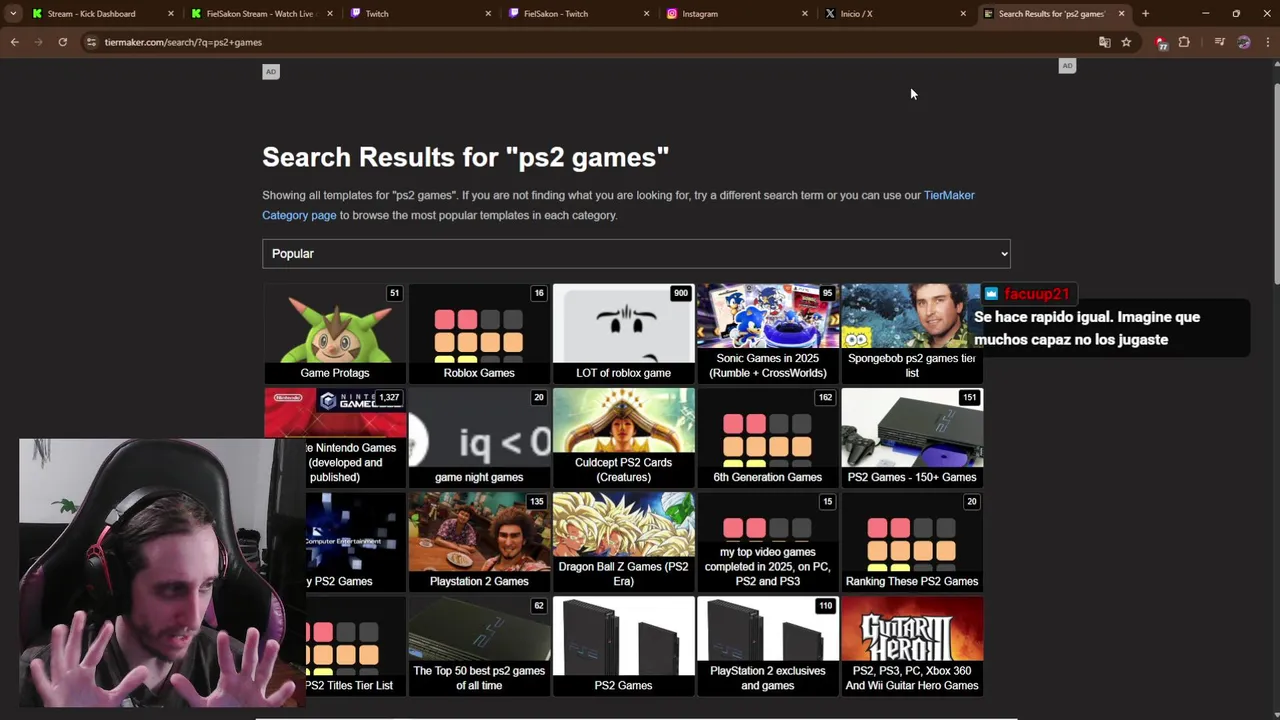Click the address bar URL field
The height and width of the screenshot is (720, 1280).
click(x=590, y=42)
